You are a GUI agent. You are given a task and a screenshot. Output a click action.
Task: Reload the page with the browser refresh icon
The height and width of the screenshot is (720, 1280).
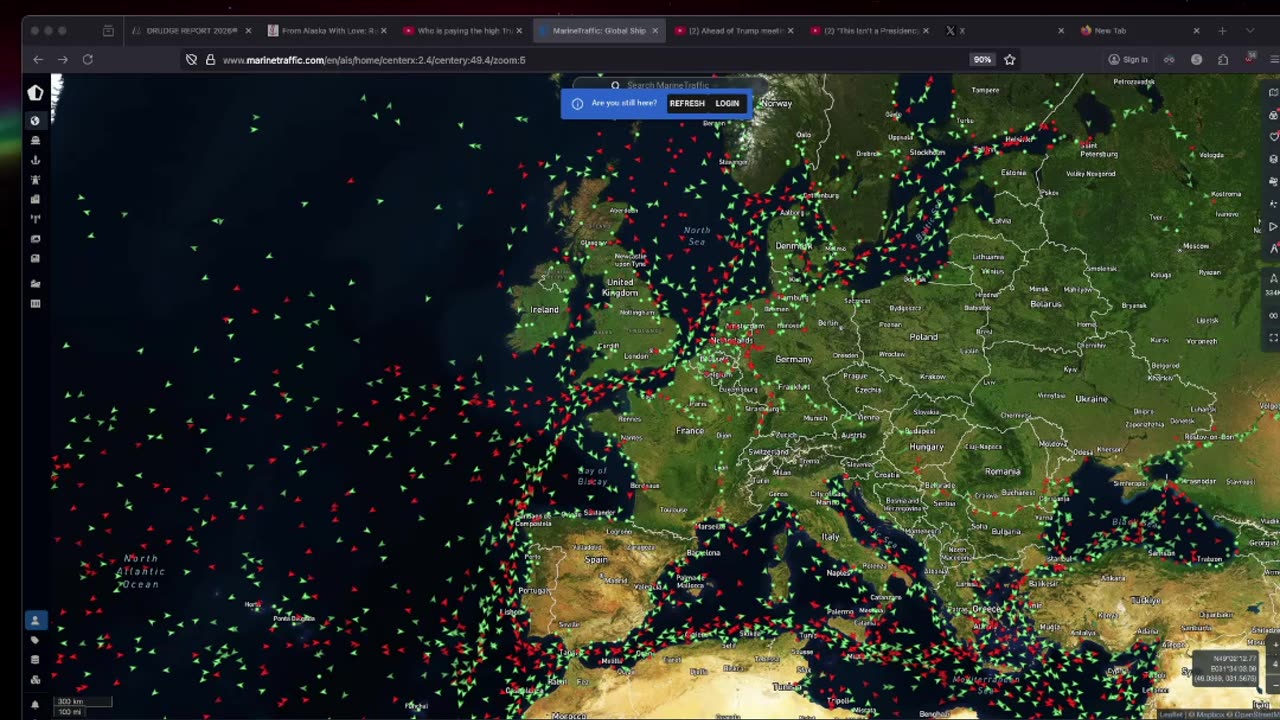tap(87, 60)
